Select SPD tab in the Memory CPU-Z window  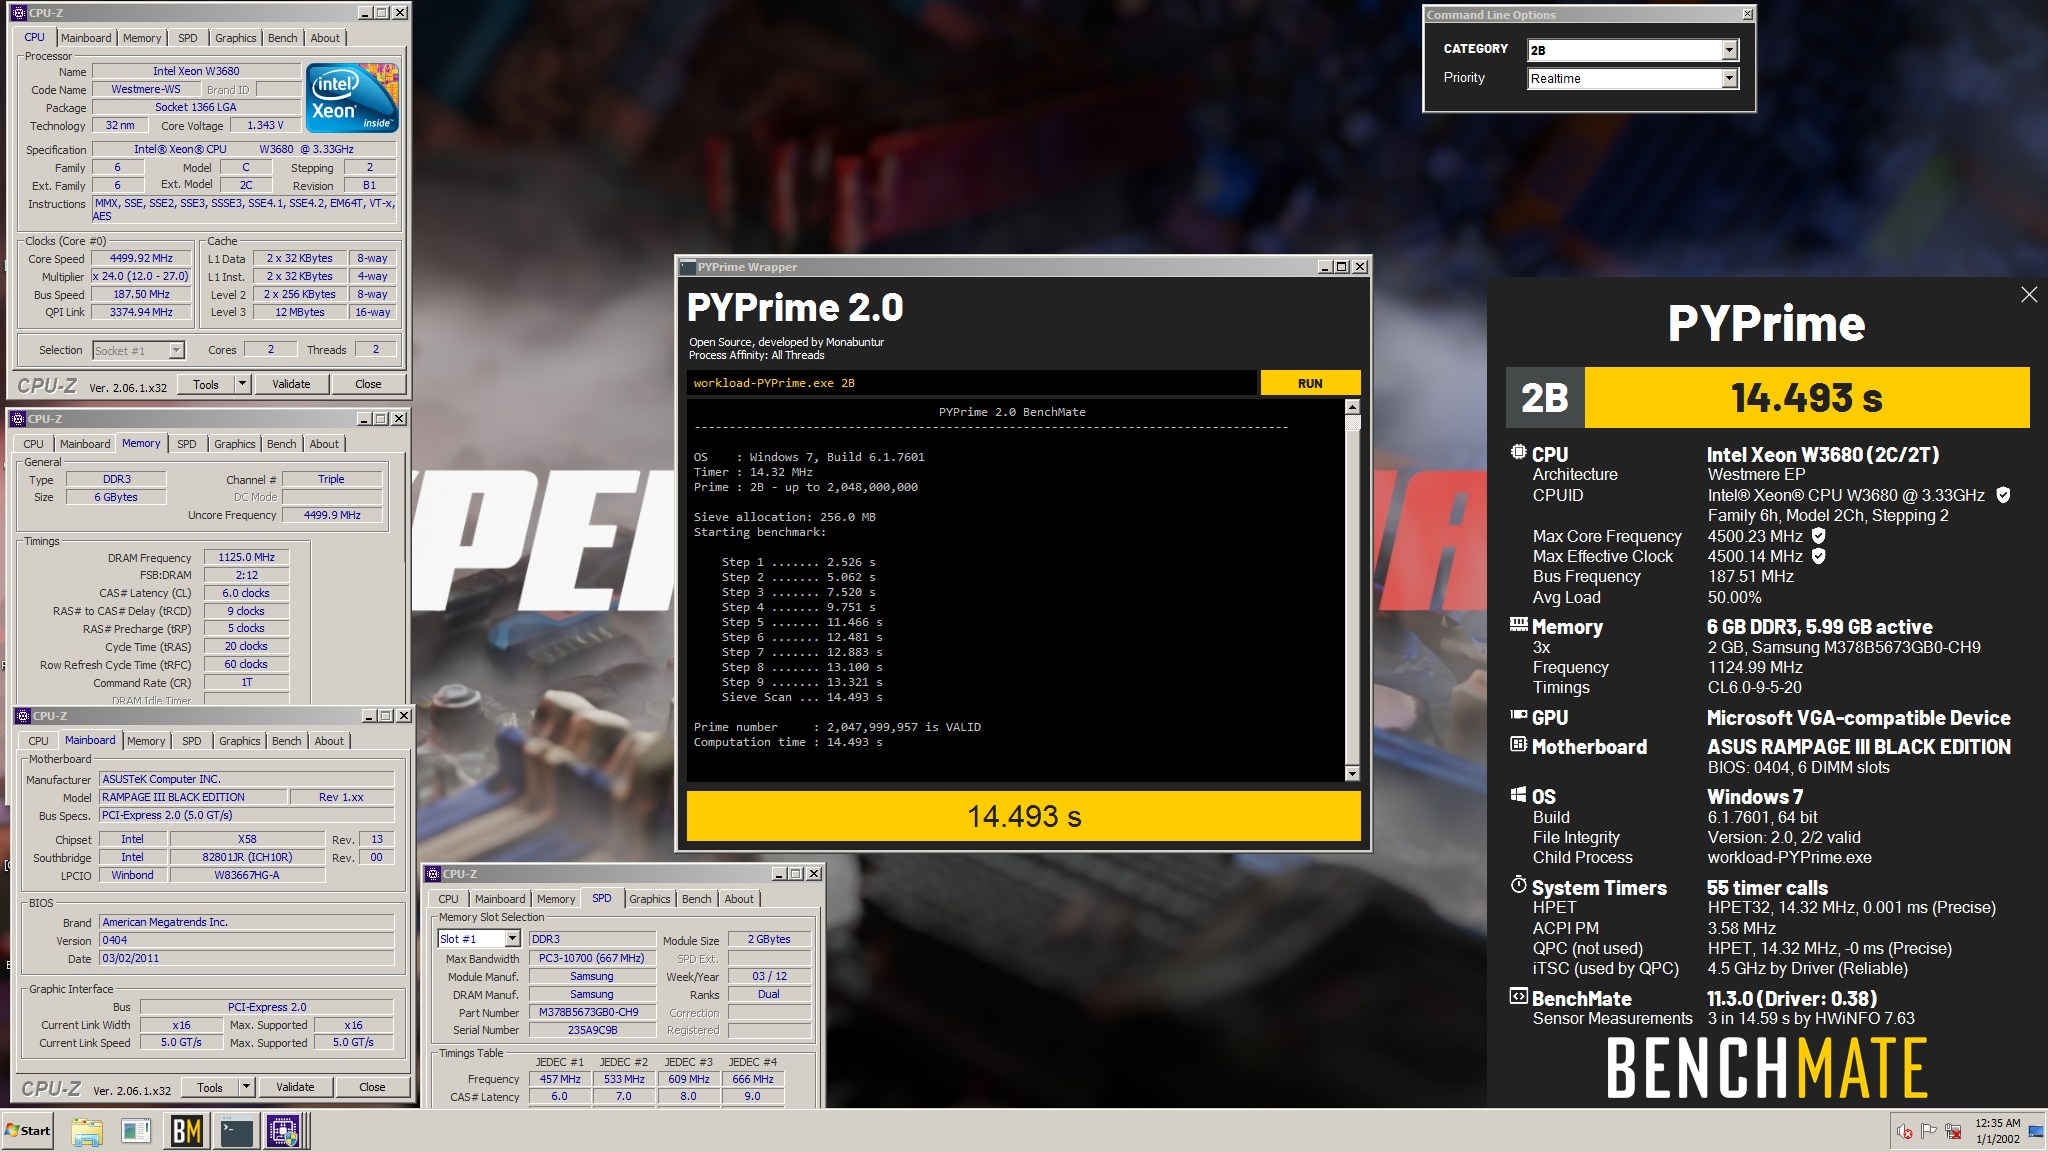pyautogui.click(x=187, y=444)
